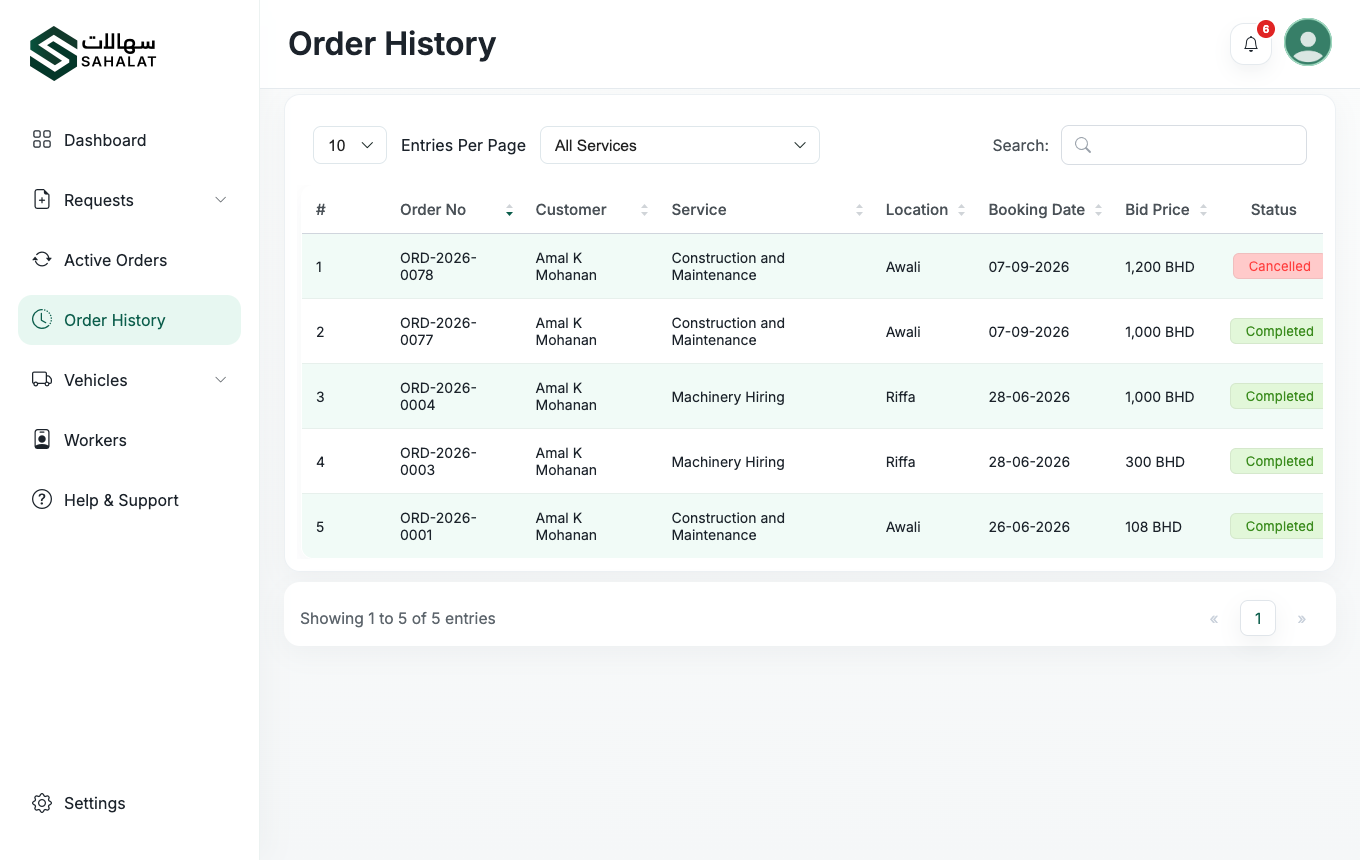This screenshot has width=1360, height=860.
Task: Open the entries per page dropdown
Action: (x=350, y=145)
